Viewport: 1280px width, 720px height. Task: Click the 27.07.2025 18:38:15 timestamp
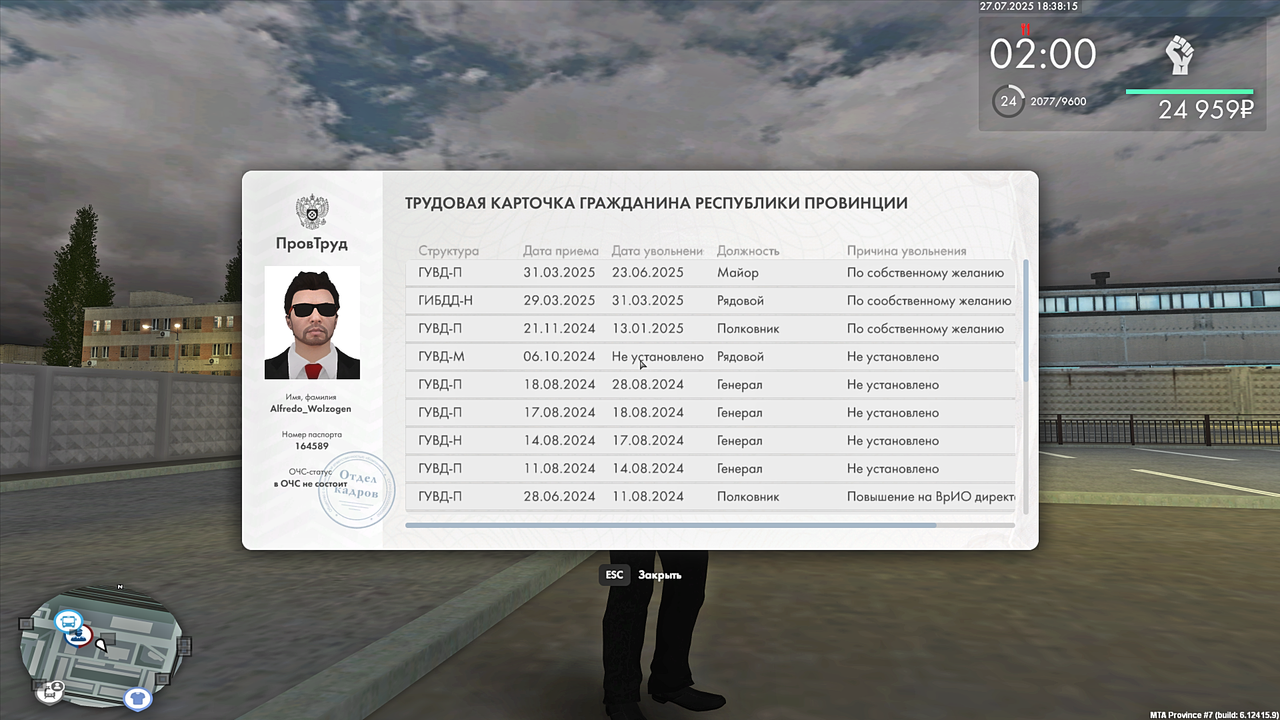click(x=1029, y=7)
